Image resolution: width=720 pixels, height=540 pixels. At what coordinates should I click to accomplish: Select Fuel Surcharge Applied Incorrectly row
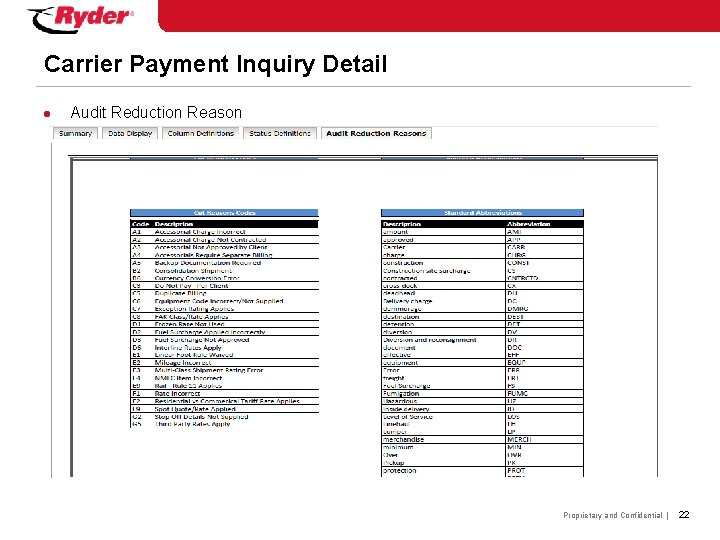(224, 332)
